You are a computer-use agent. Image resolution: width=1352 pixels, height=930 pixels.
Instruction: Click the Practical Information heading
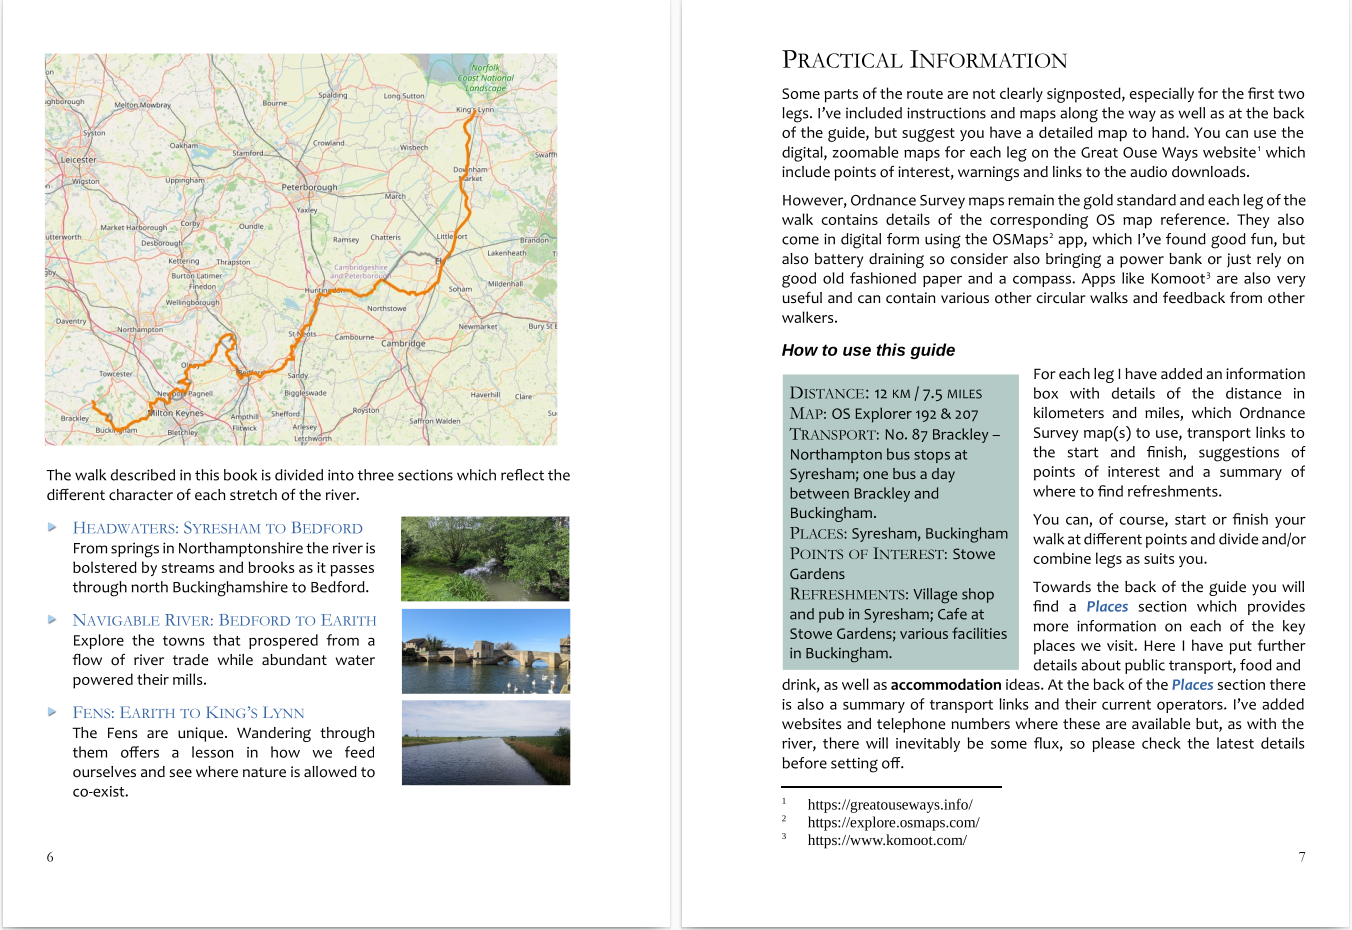tap(925, 60)
